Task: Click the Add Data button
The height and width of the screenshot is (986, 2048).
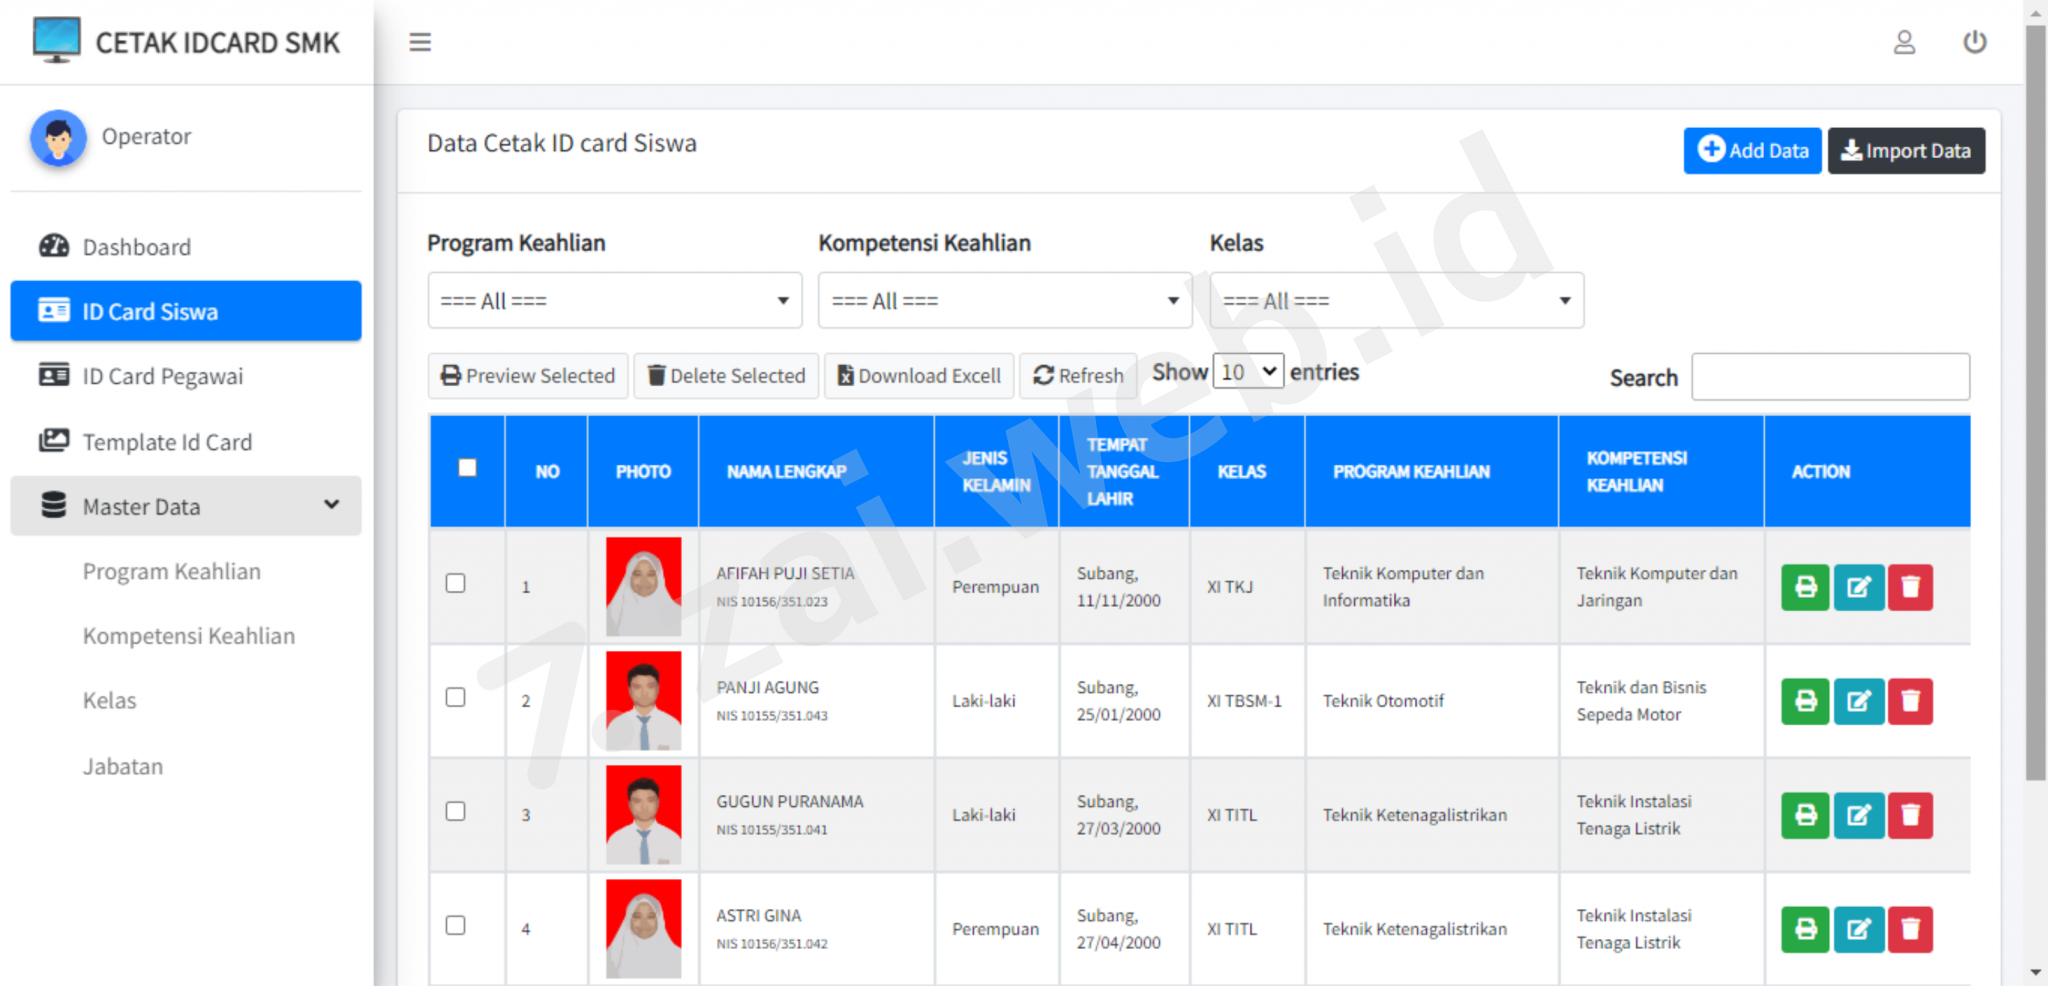Action: [x=1752, y=150]
